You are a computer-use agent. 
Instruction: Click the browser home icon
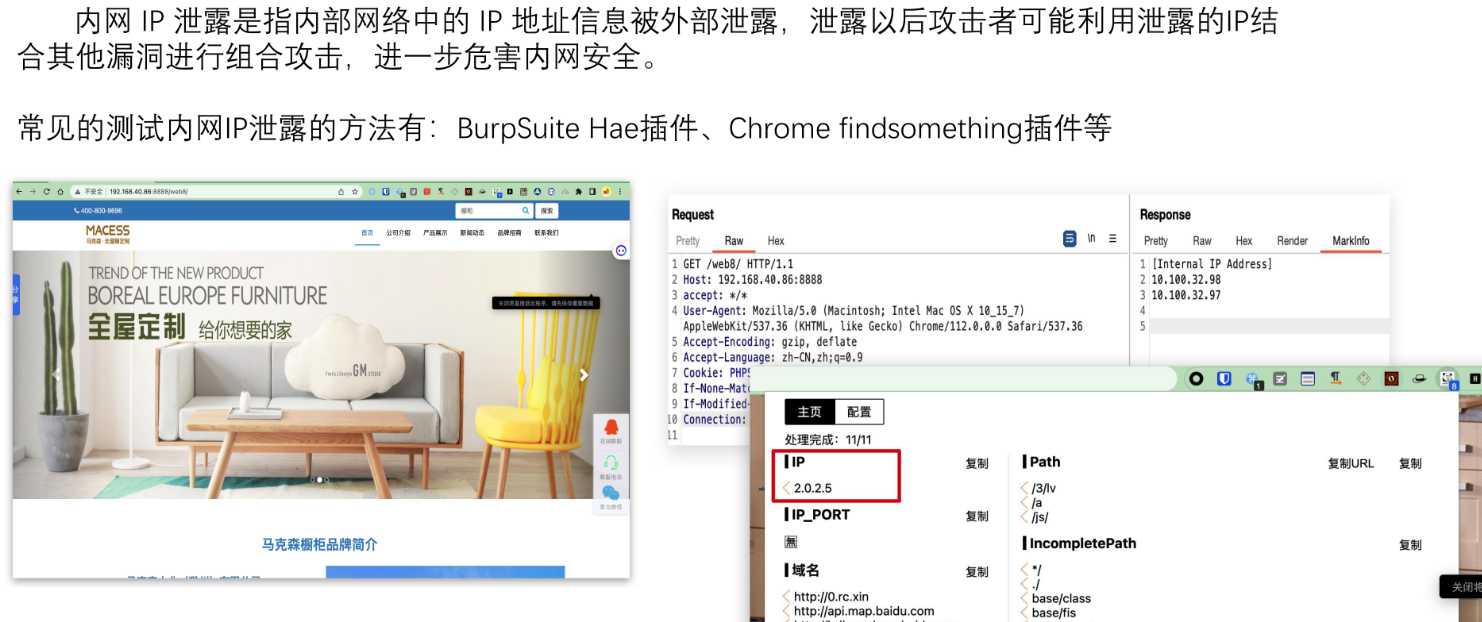60,191
